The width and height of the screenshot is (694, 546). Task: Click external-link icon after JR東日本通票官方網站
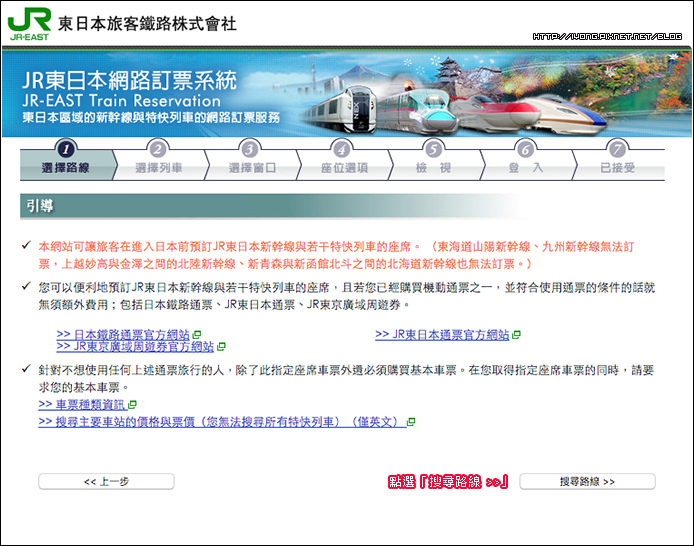point(516,335)
